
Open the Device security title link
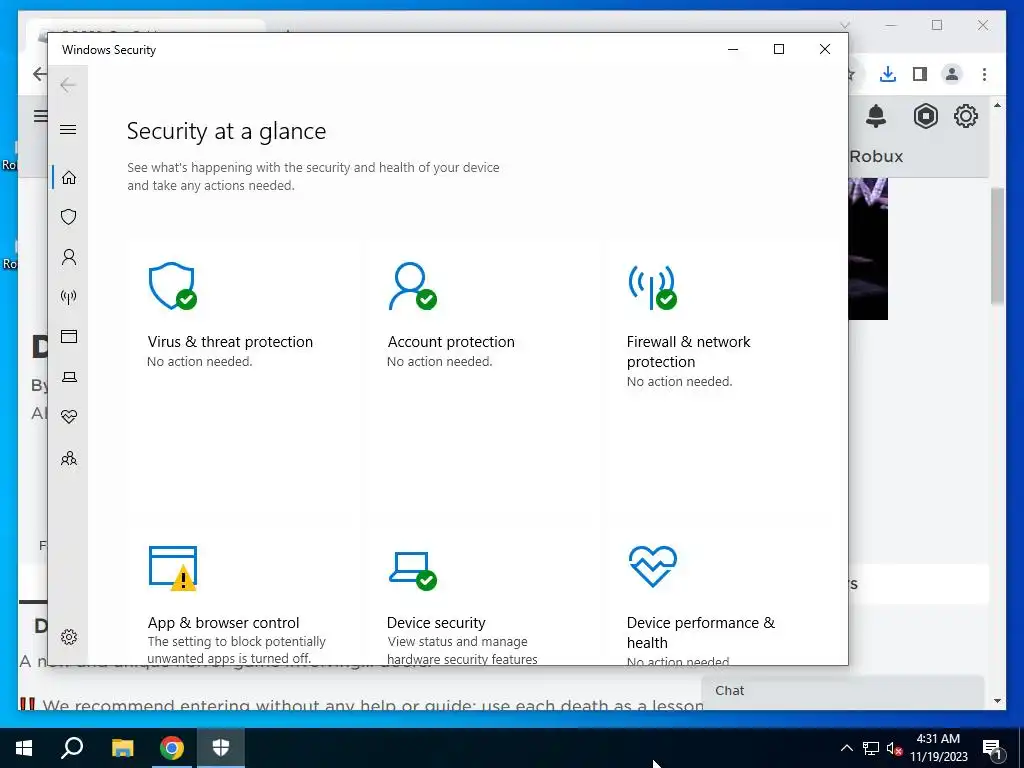[436, 622]
